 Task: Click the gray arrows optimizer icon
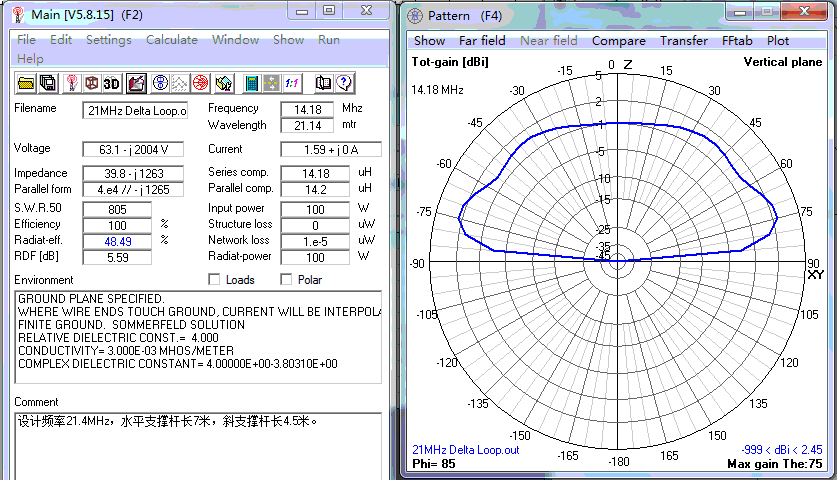[271, 83]
